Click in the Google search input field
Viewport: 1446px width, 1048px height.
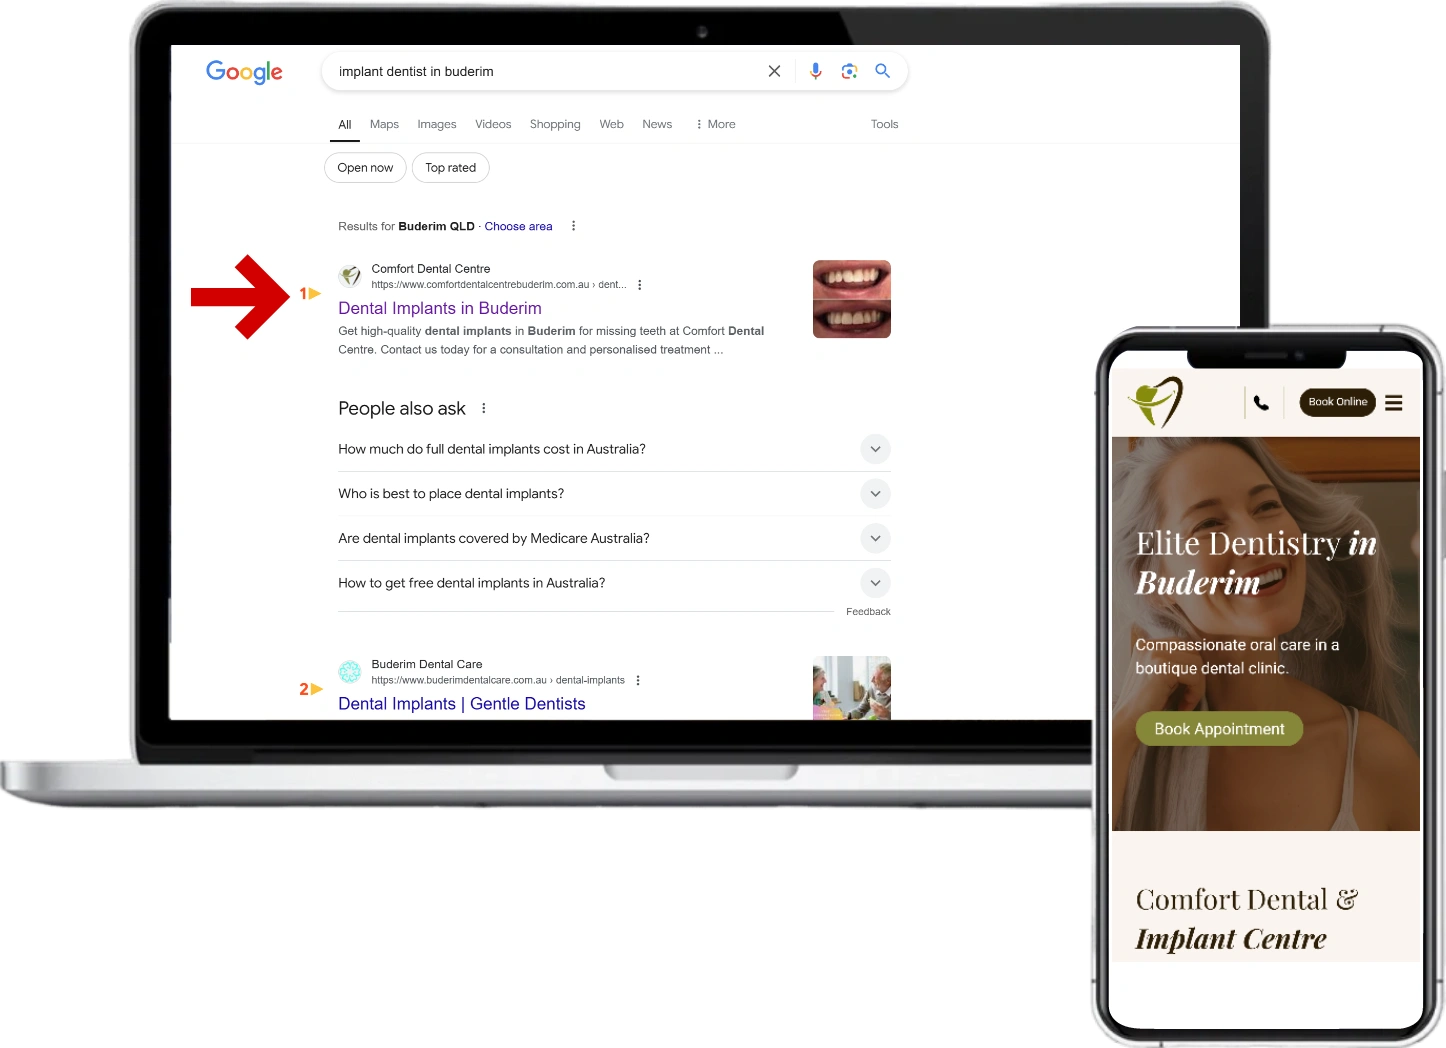(x=545, y=71)
